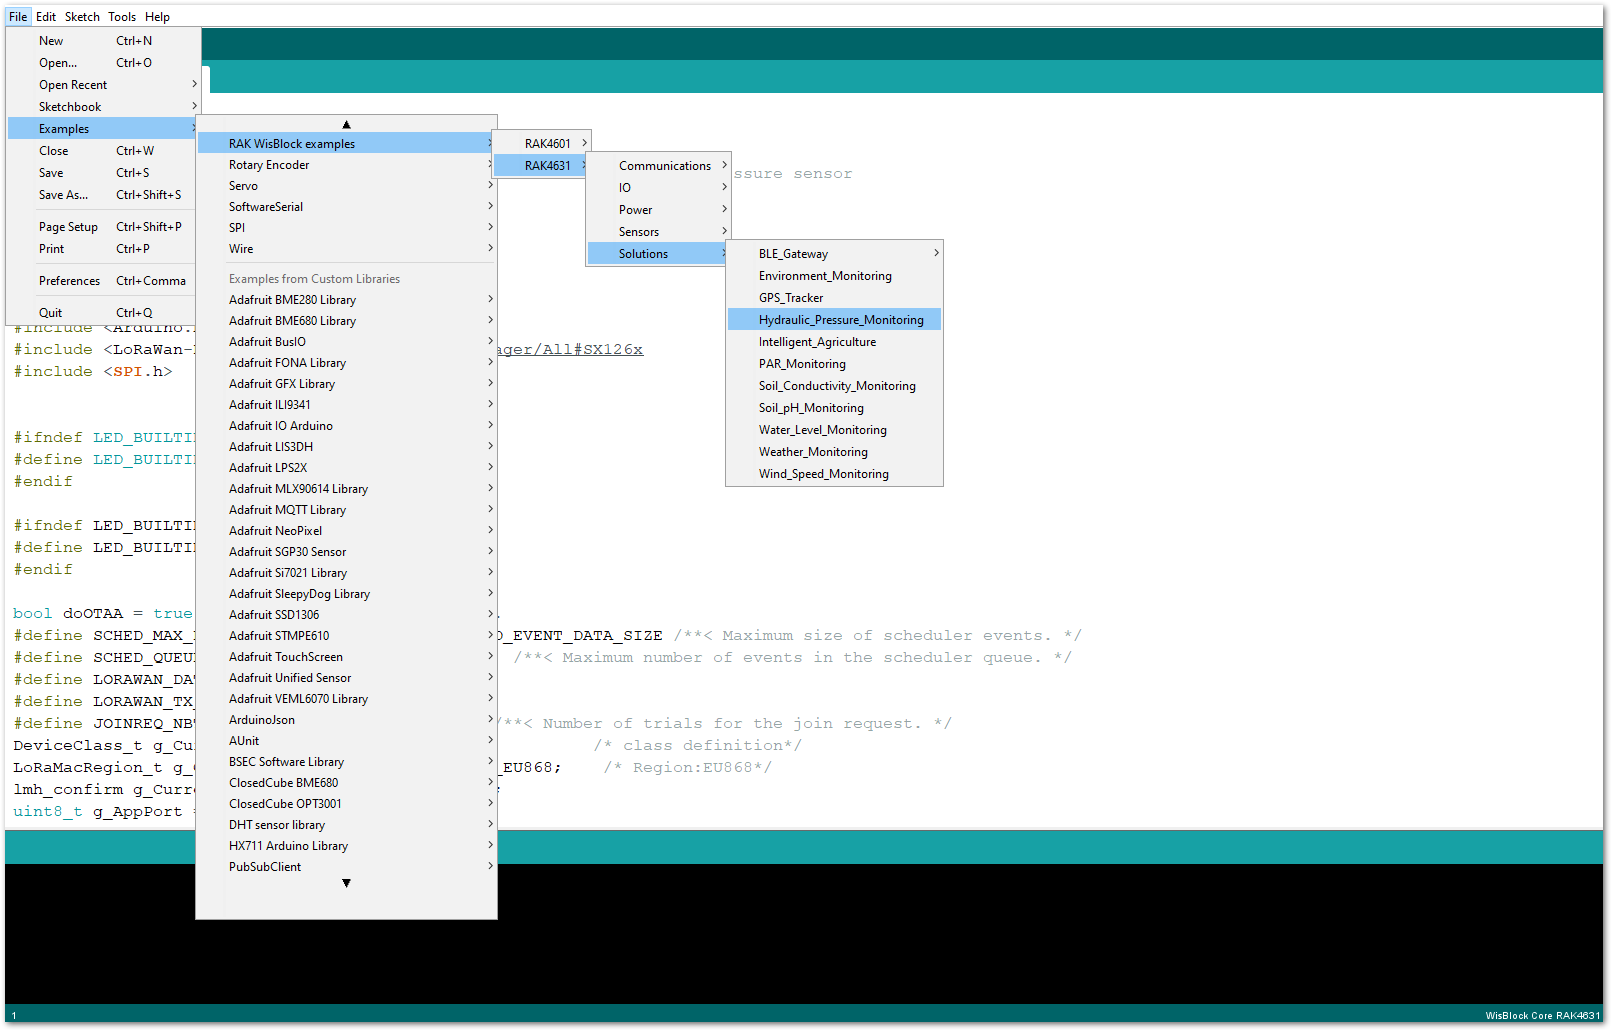Click Close in File menu

click(x=104, y=151)
